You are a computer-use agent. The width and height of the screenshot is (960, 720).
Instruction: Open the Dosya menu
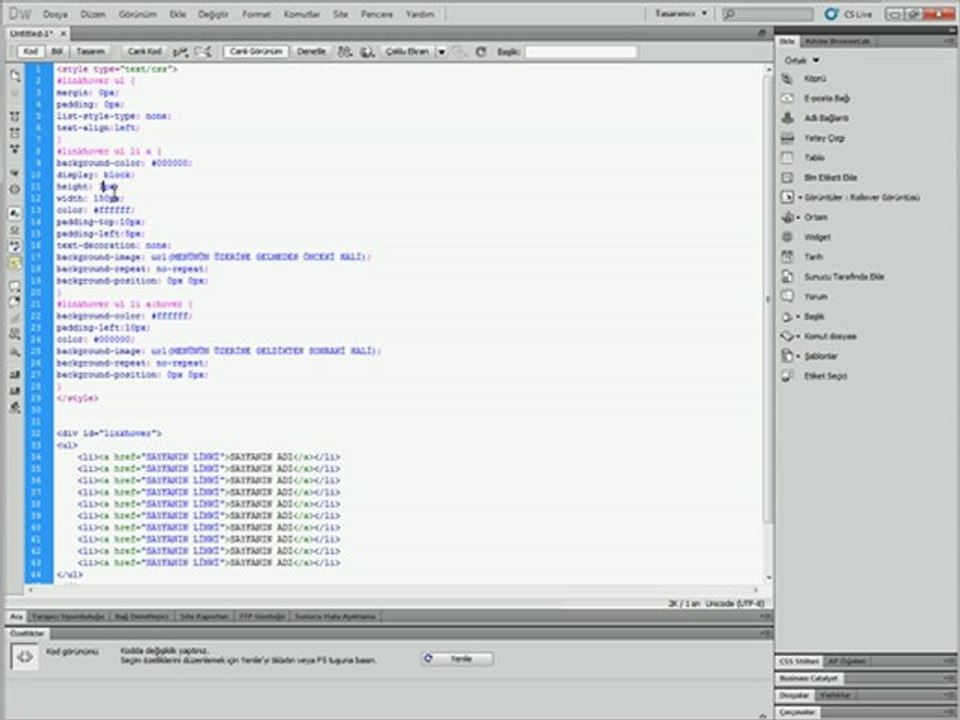pos(55,14)
